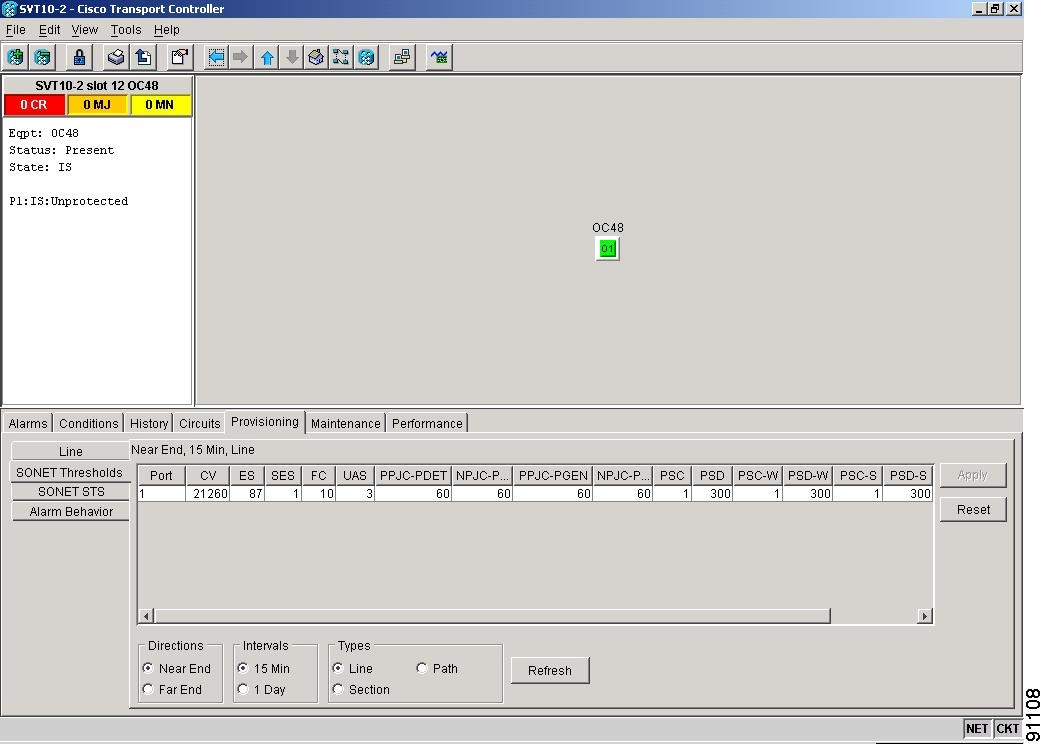The width and height of the screenshot is (1046, 744).
Task: Switch to the Performance tab
Action: tap(427, 424)
